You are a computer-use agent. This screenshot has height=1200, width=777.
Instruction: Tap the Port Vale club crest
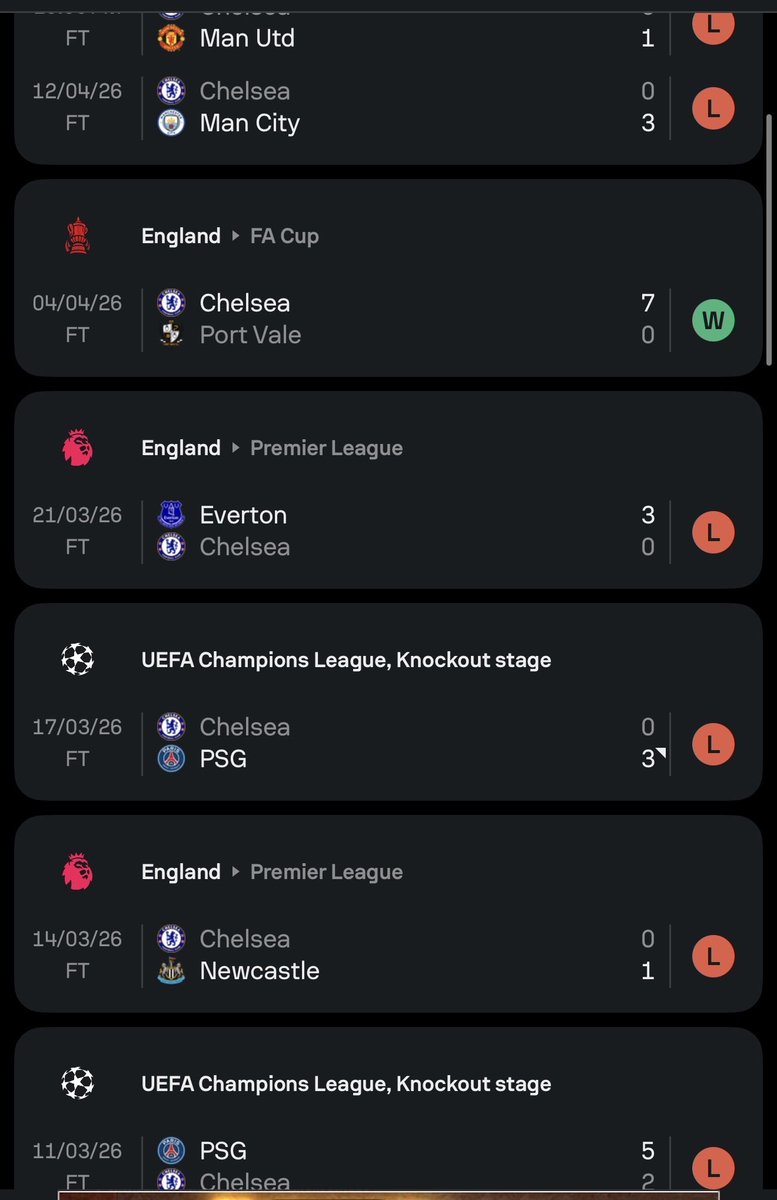point(171,335)
